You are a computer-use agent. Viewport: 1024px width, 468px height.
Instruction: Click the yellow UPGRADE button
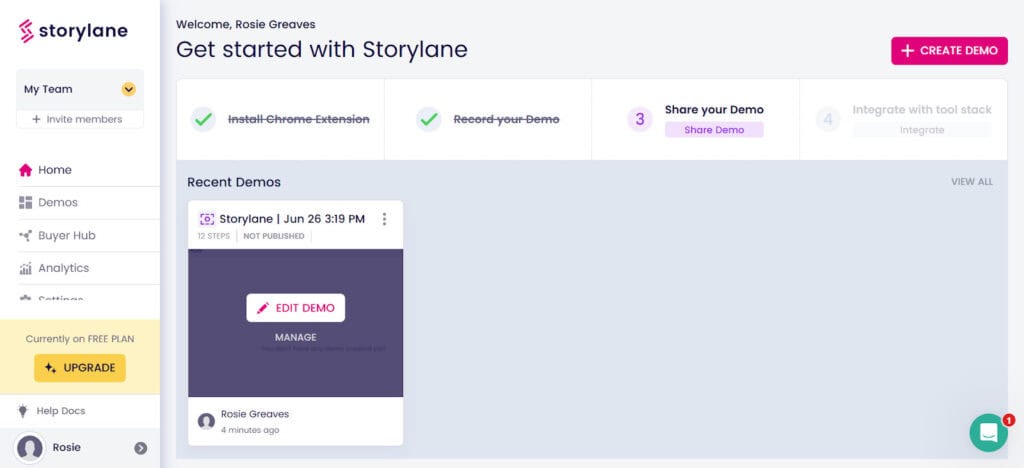point(80,368)
